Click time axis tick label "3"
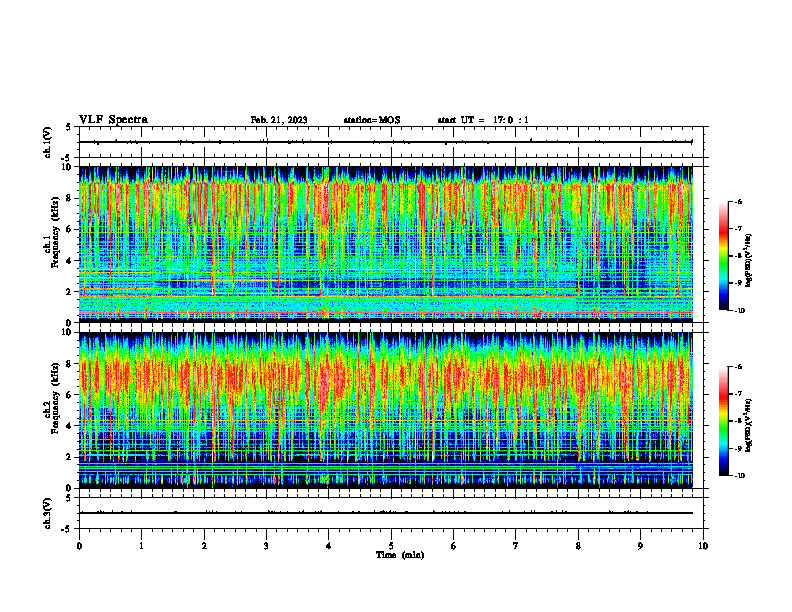The width and height of the screenshot is (792, 612). click(266, 546)
